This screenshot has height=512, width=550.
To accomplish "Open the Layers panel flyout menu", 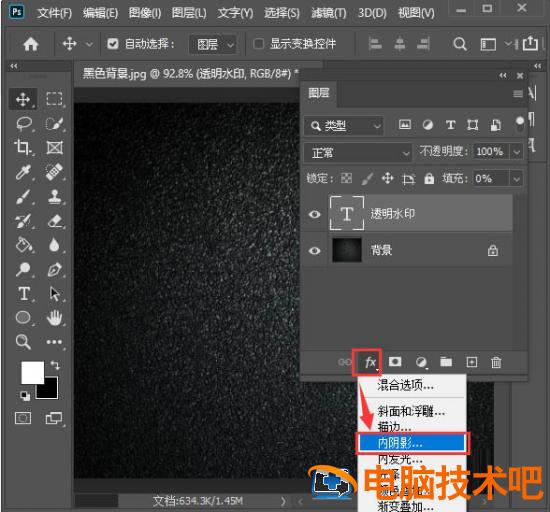I will click(x=518, y=94).
